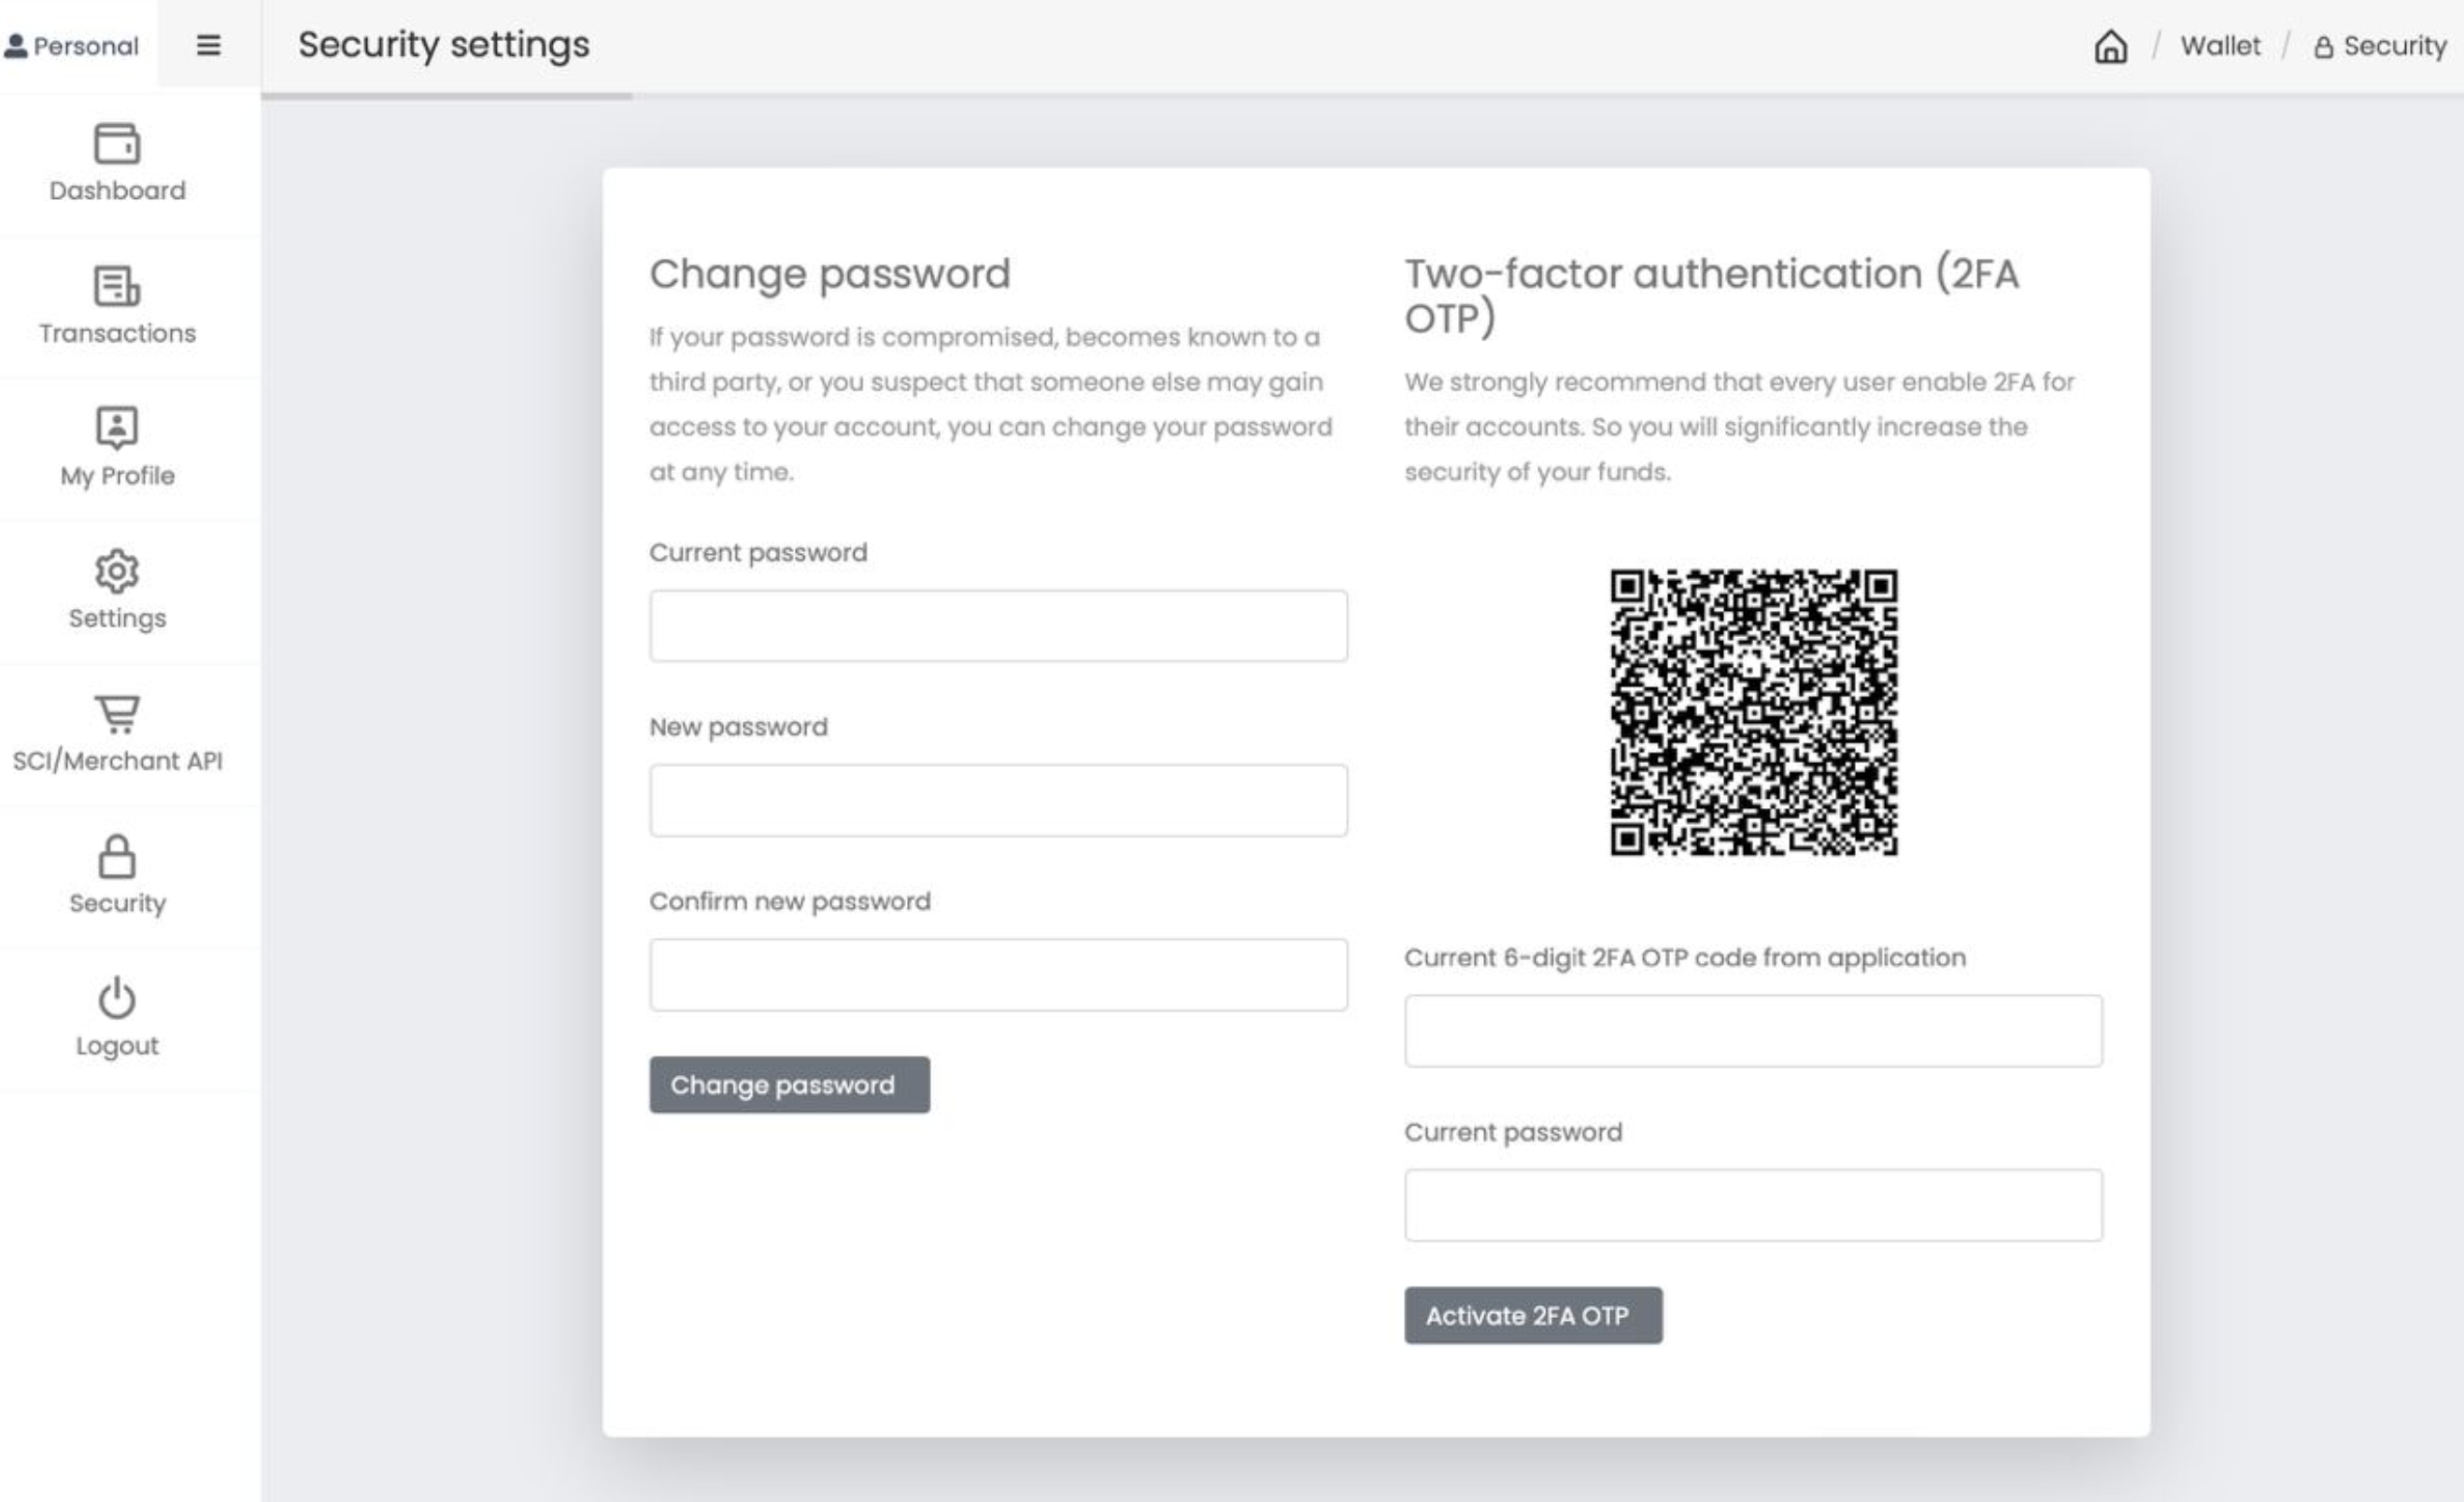
Task: Focus the New password field
Action: 998,800
